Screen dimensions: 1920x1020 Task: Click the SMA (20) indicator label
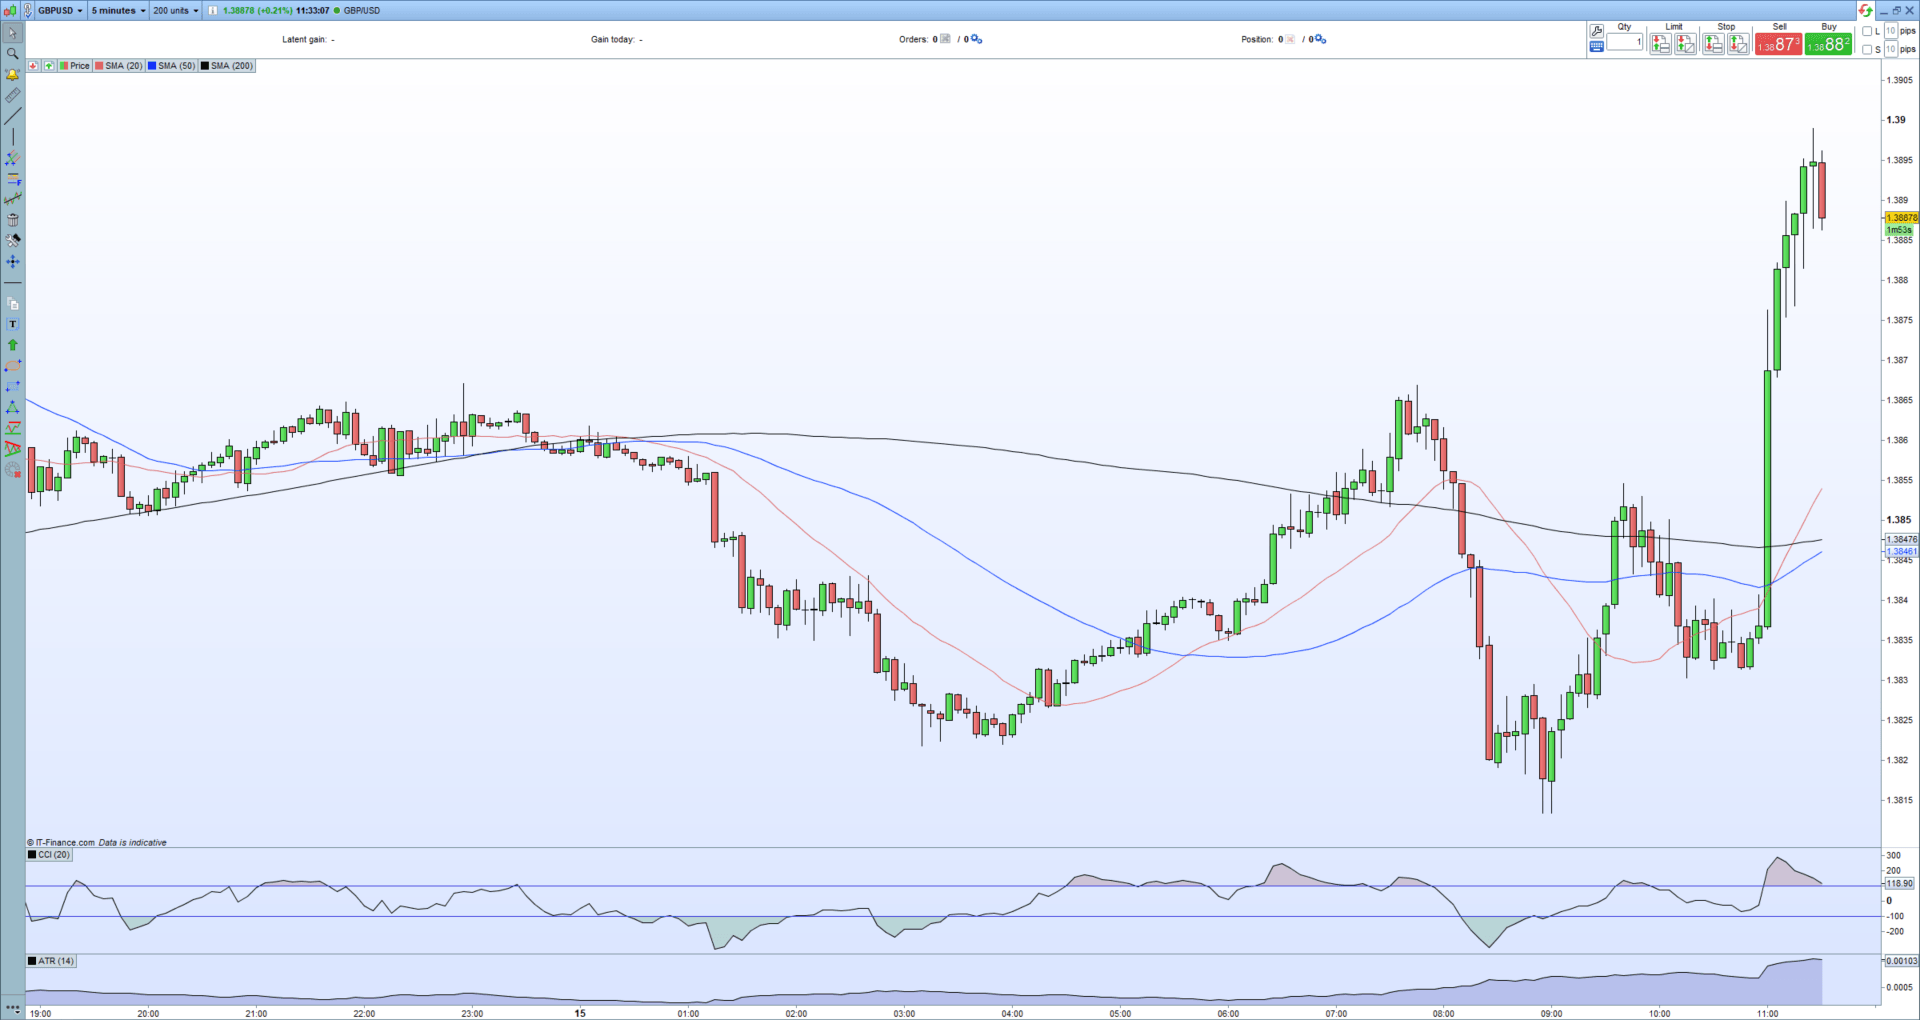pos(119,66)
